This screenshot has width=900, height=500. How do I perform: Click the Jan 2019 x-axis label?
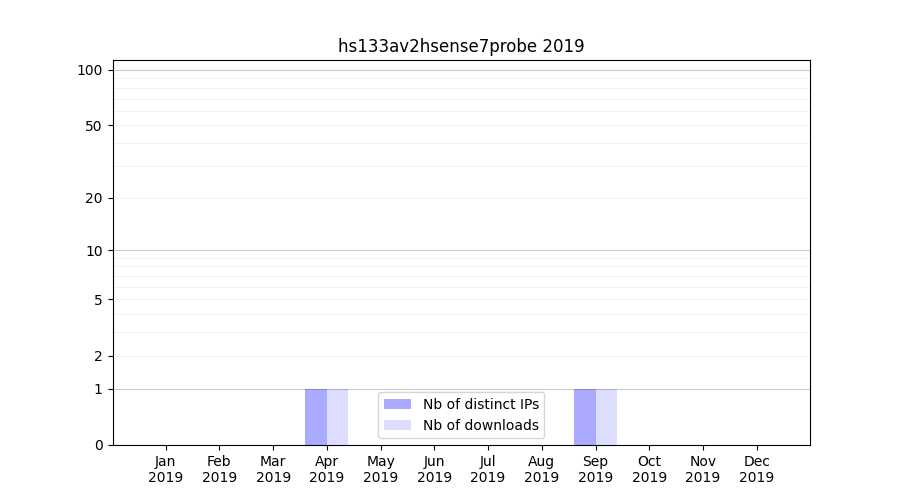[x=166, y=469]
